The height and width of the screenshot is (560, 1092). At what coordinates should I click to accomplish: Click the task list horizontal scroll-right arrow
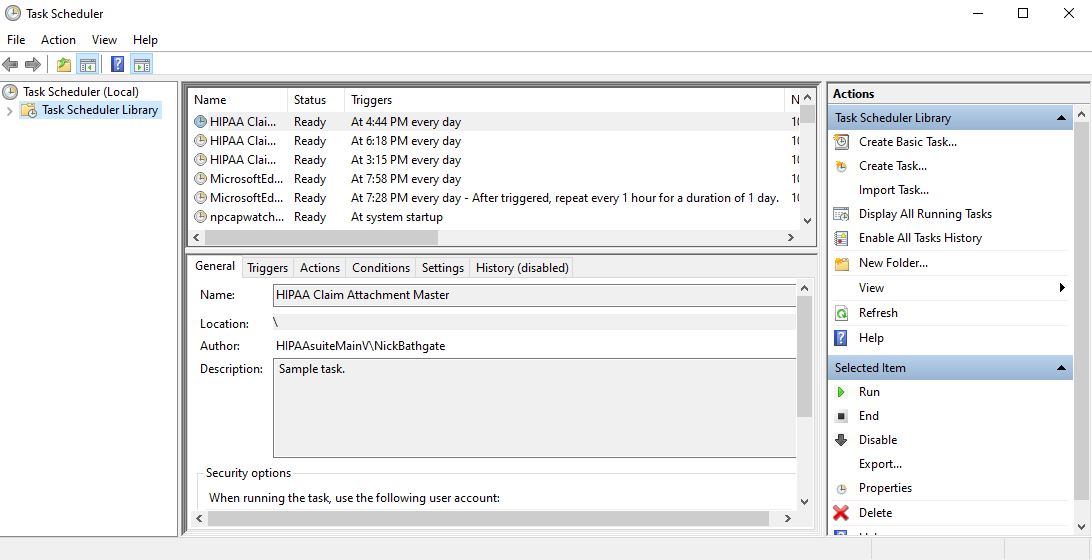[x=790, y=238]
